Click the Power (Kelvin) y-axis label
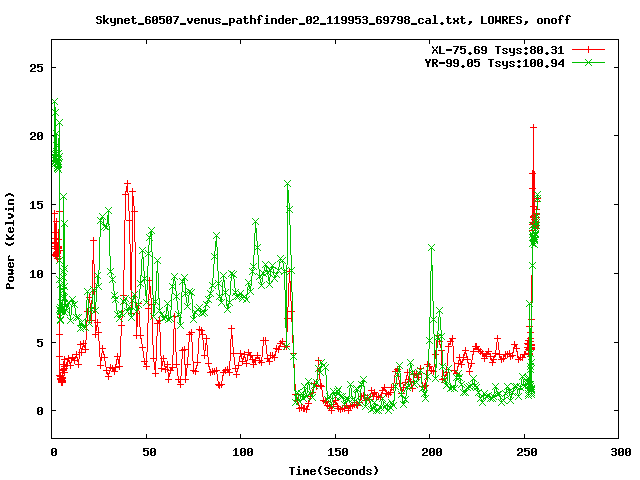This screenshot has width=640, height=480. tap(10, 241)
